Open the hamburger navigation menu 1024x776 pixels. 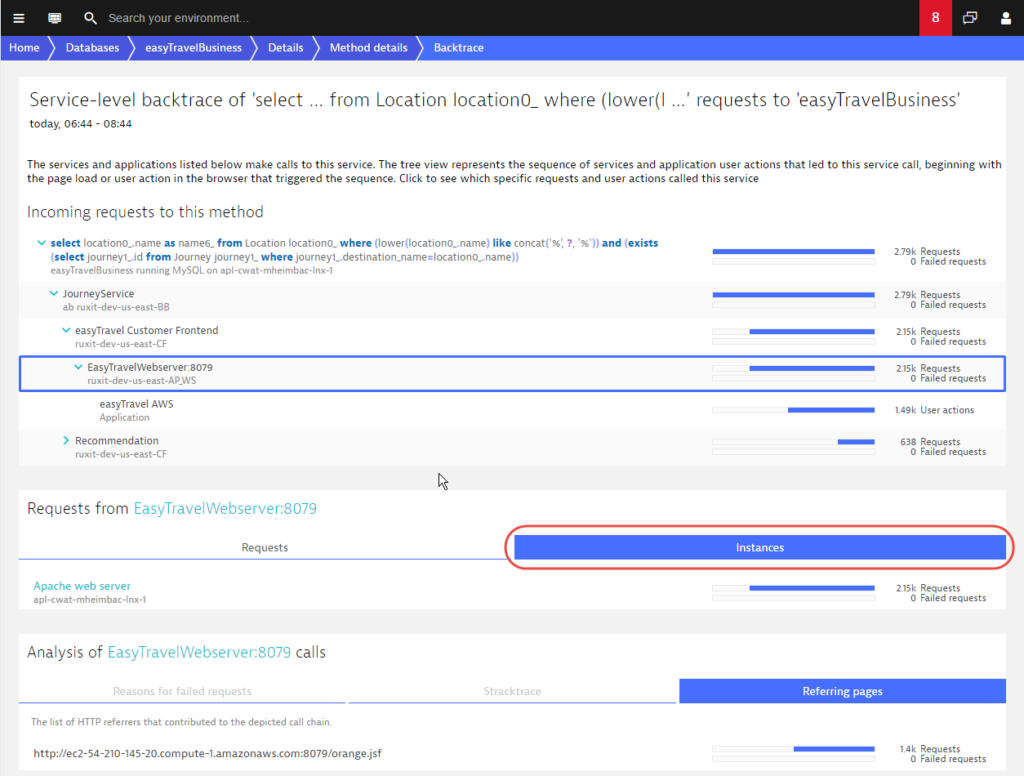coord(19,18)
